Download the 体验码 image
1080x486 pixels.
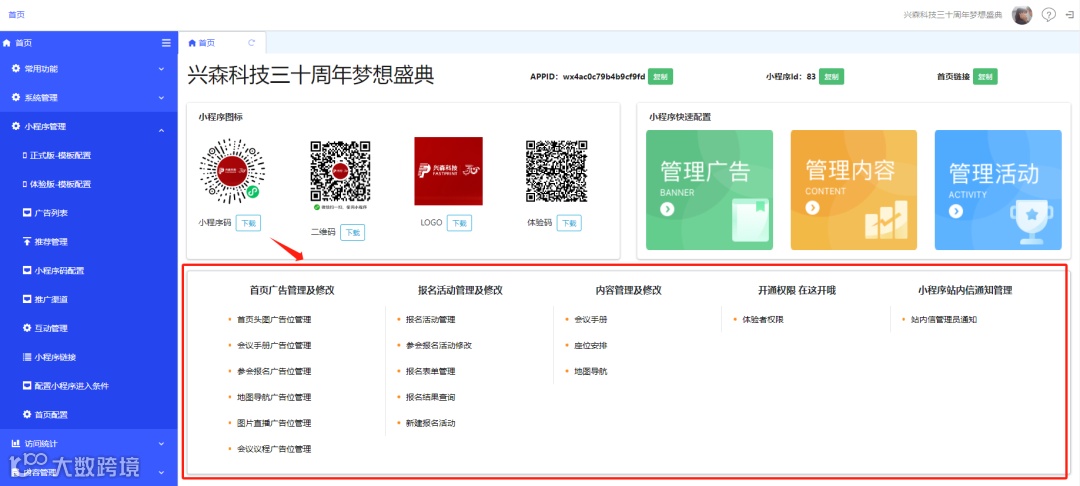click(x=569, y=222)
